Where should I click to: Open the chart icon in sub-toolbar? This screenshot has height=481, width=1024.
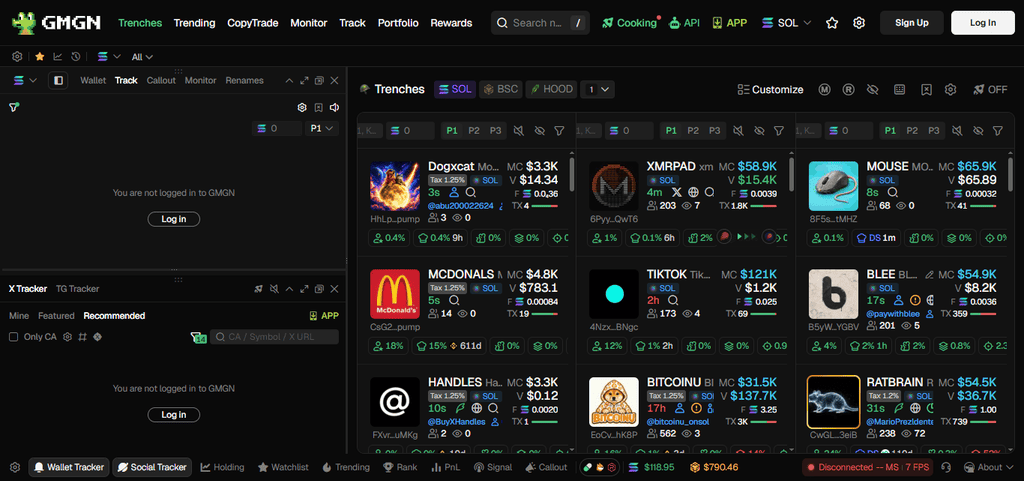pos(58,57)
